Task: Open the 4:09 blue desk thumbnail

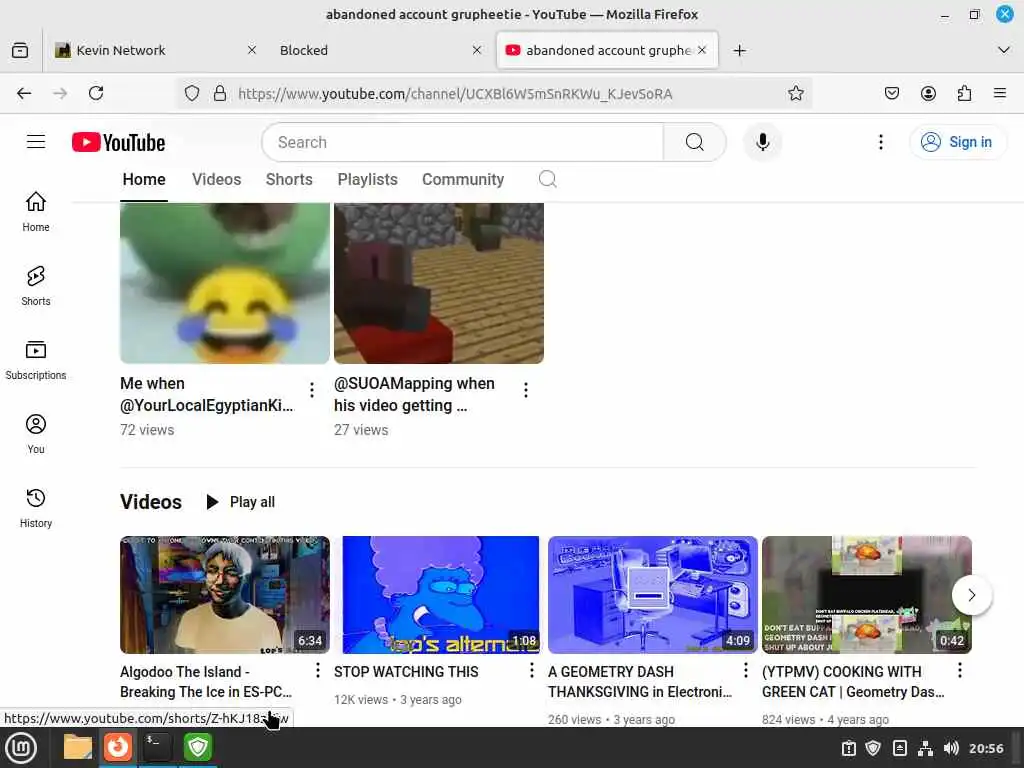Action: (652, 594)
